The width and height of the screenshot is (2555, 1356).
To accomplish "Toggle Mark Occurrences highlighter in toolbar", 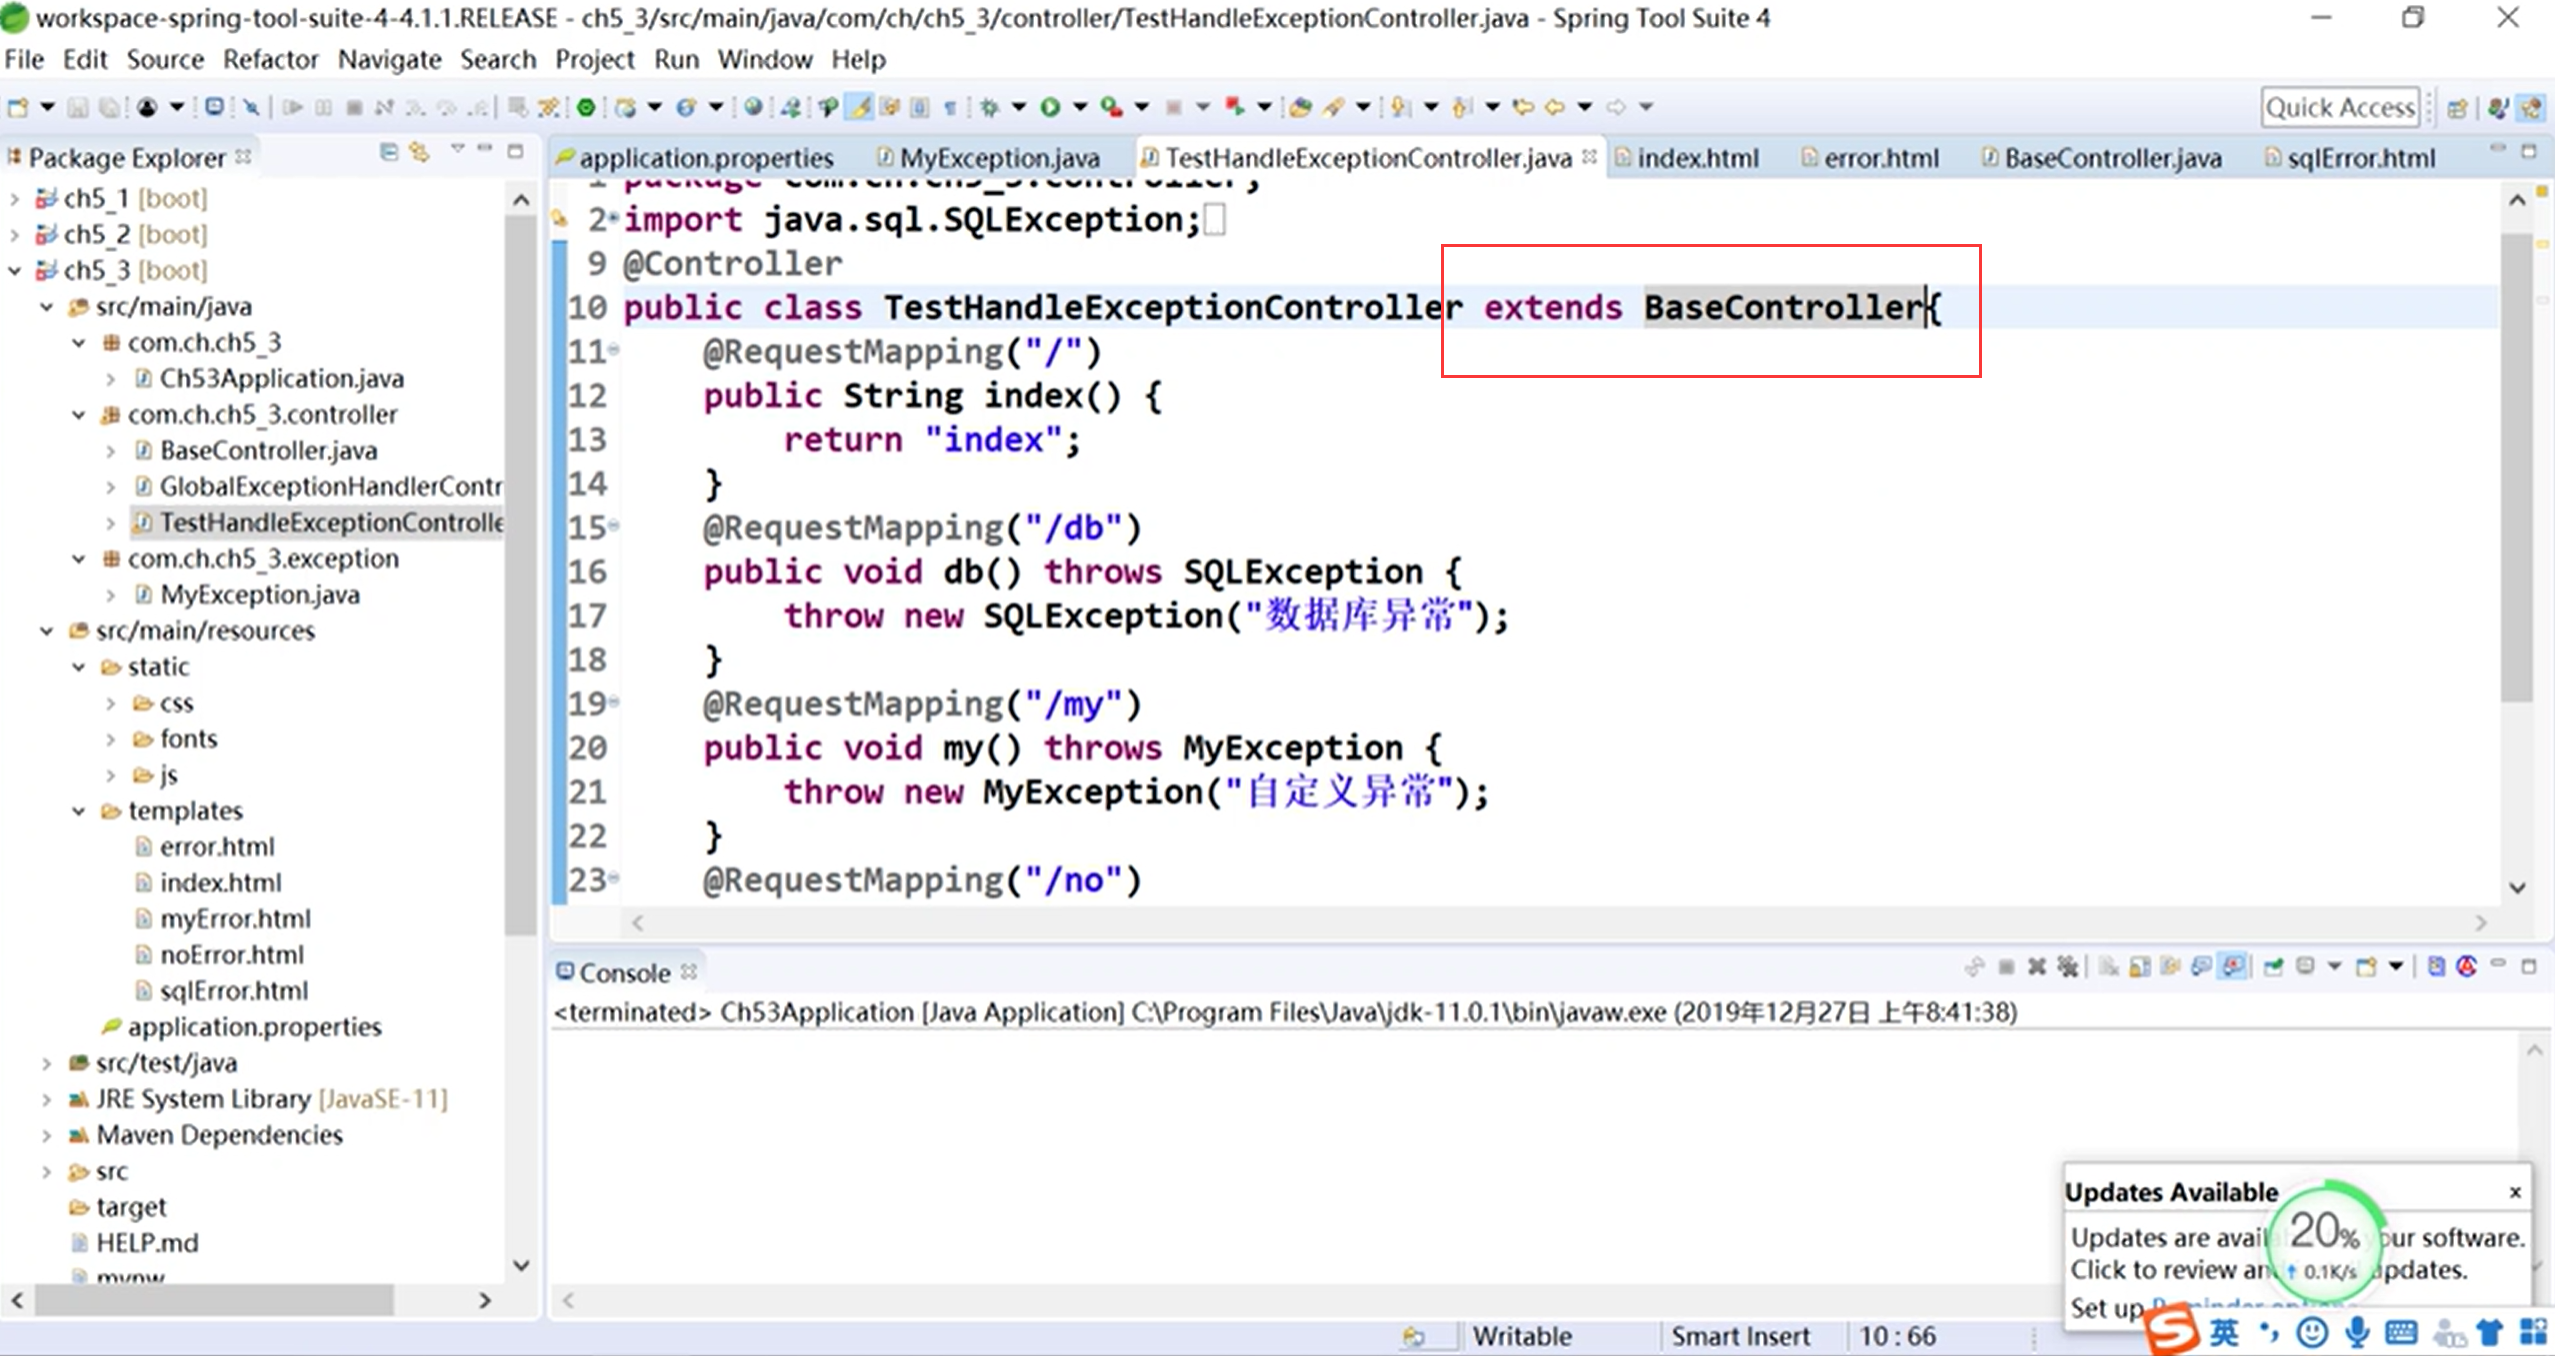I will (860, 107).
